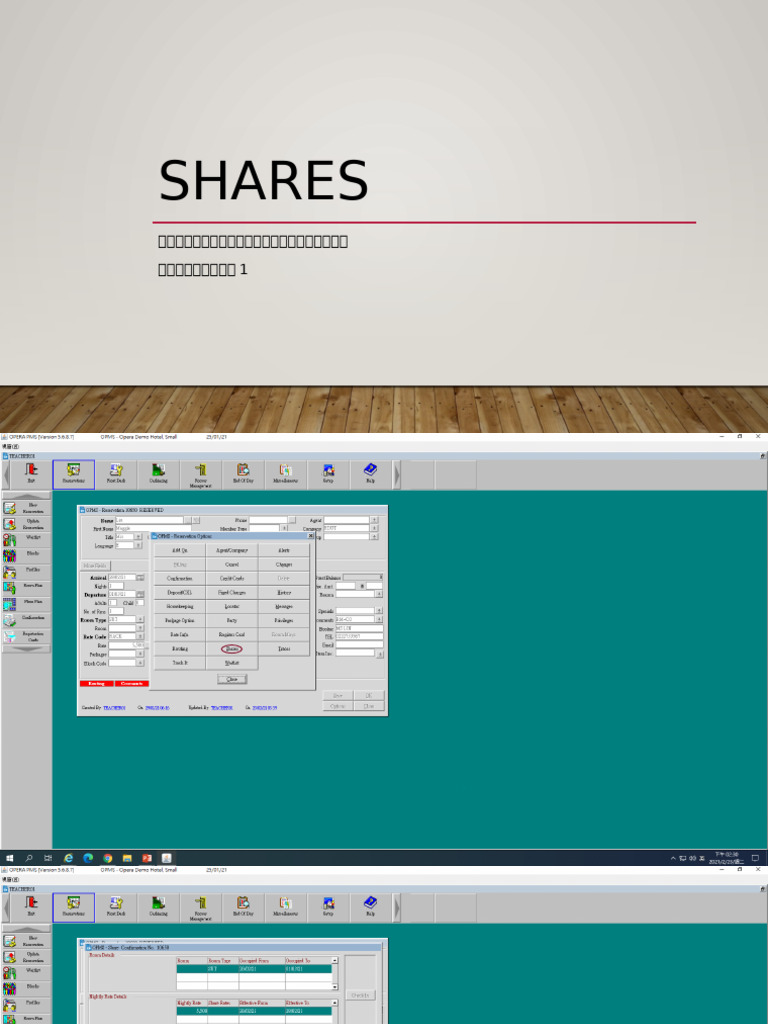
Task: Open Blocks in upper OPERA sidebar
Action: tap(26, 556)
